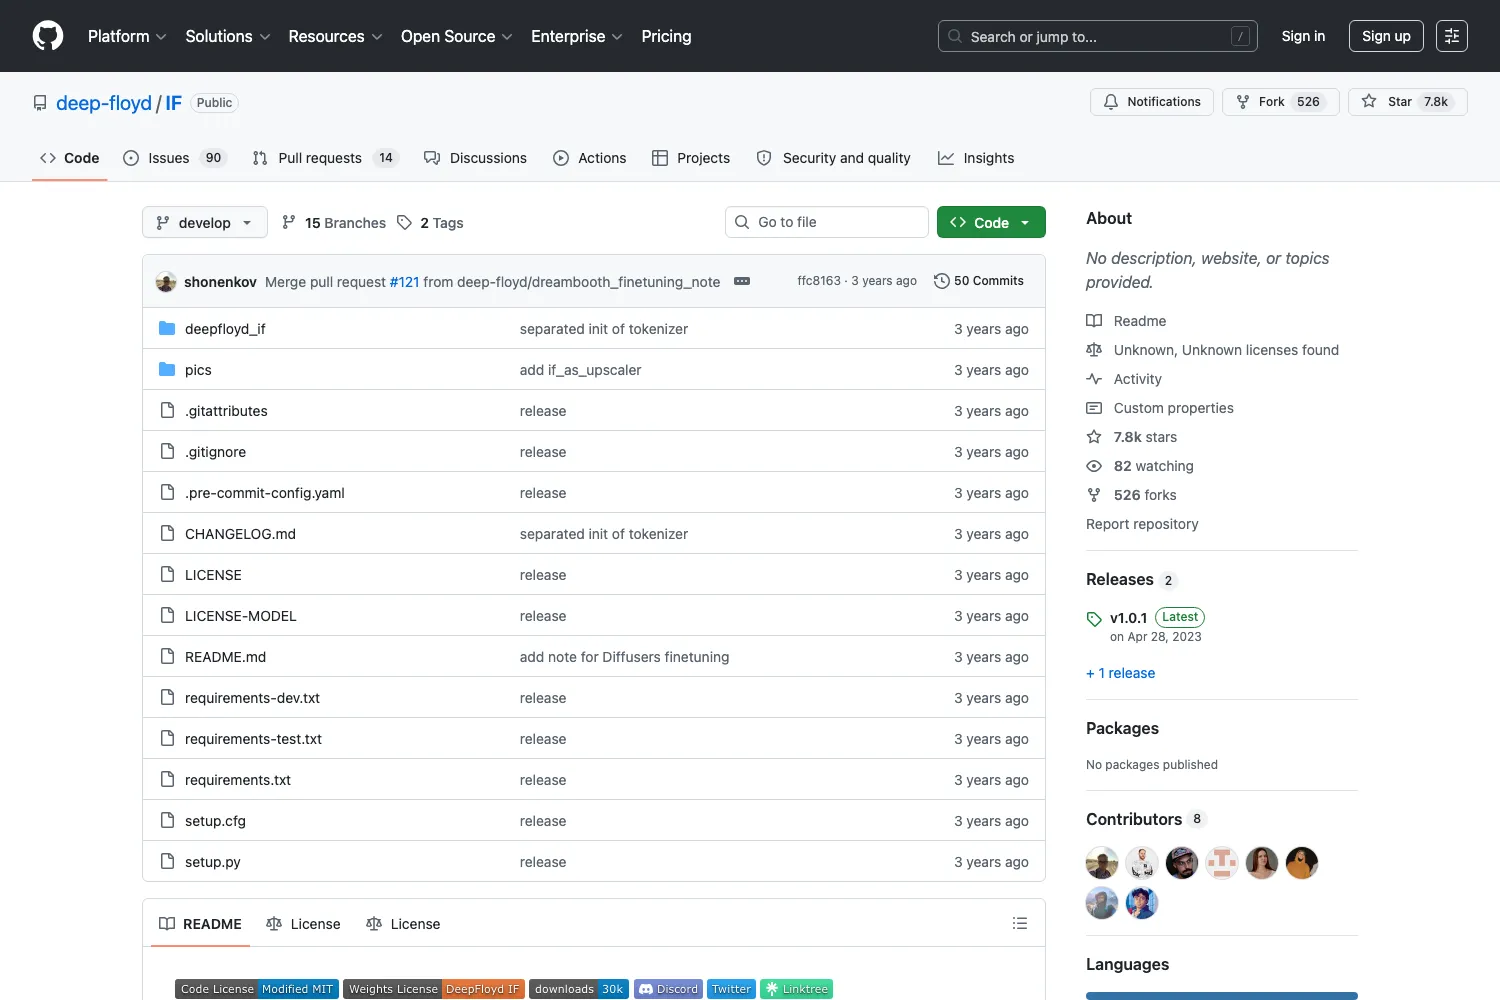Click the Discord badge
The width and height of the screenshot is (1500, 1000).
(668, 989)
